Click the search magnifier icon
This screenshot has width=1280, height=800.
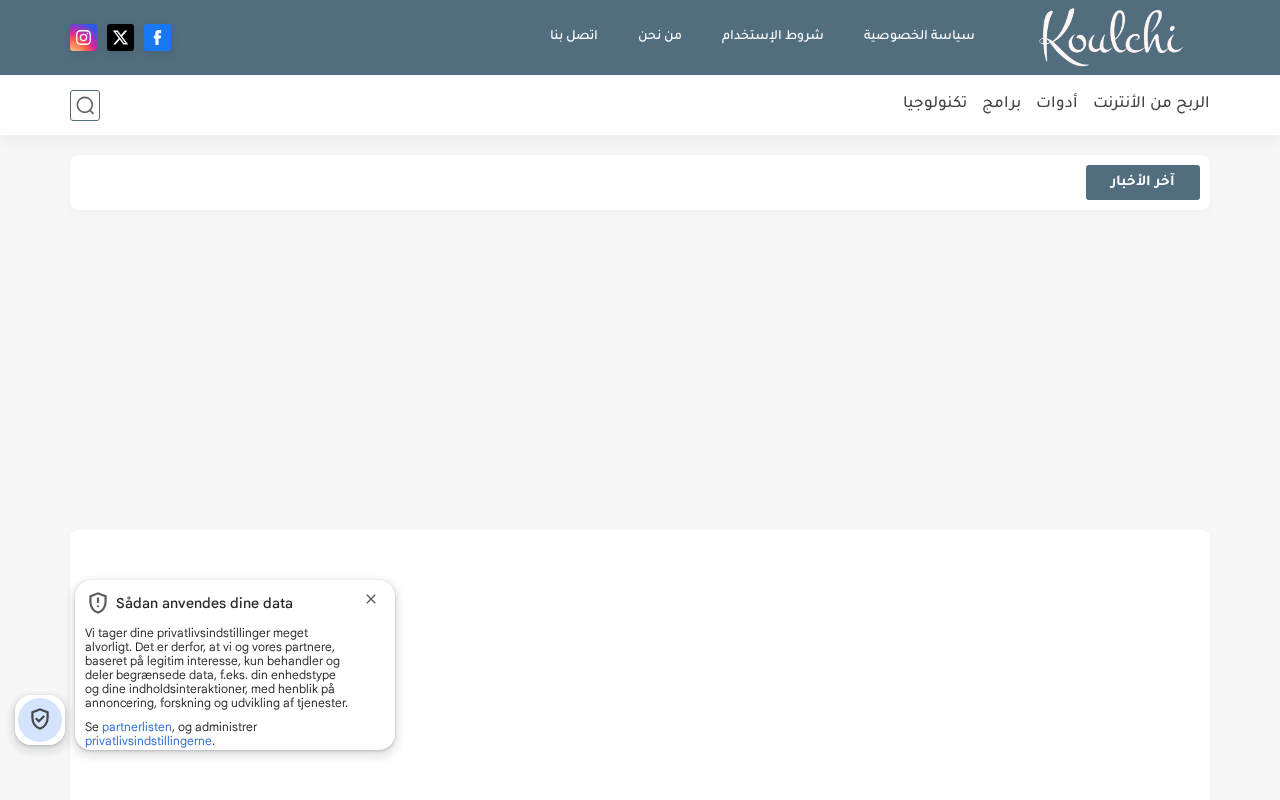coord(85,105)
